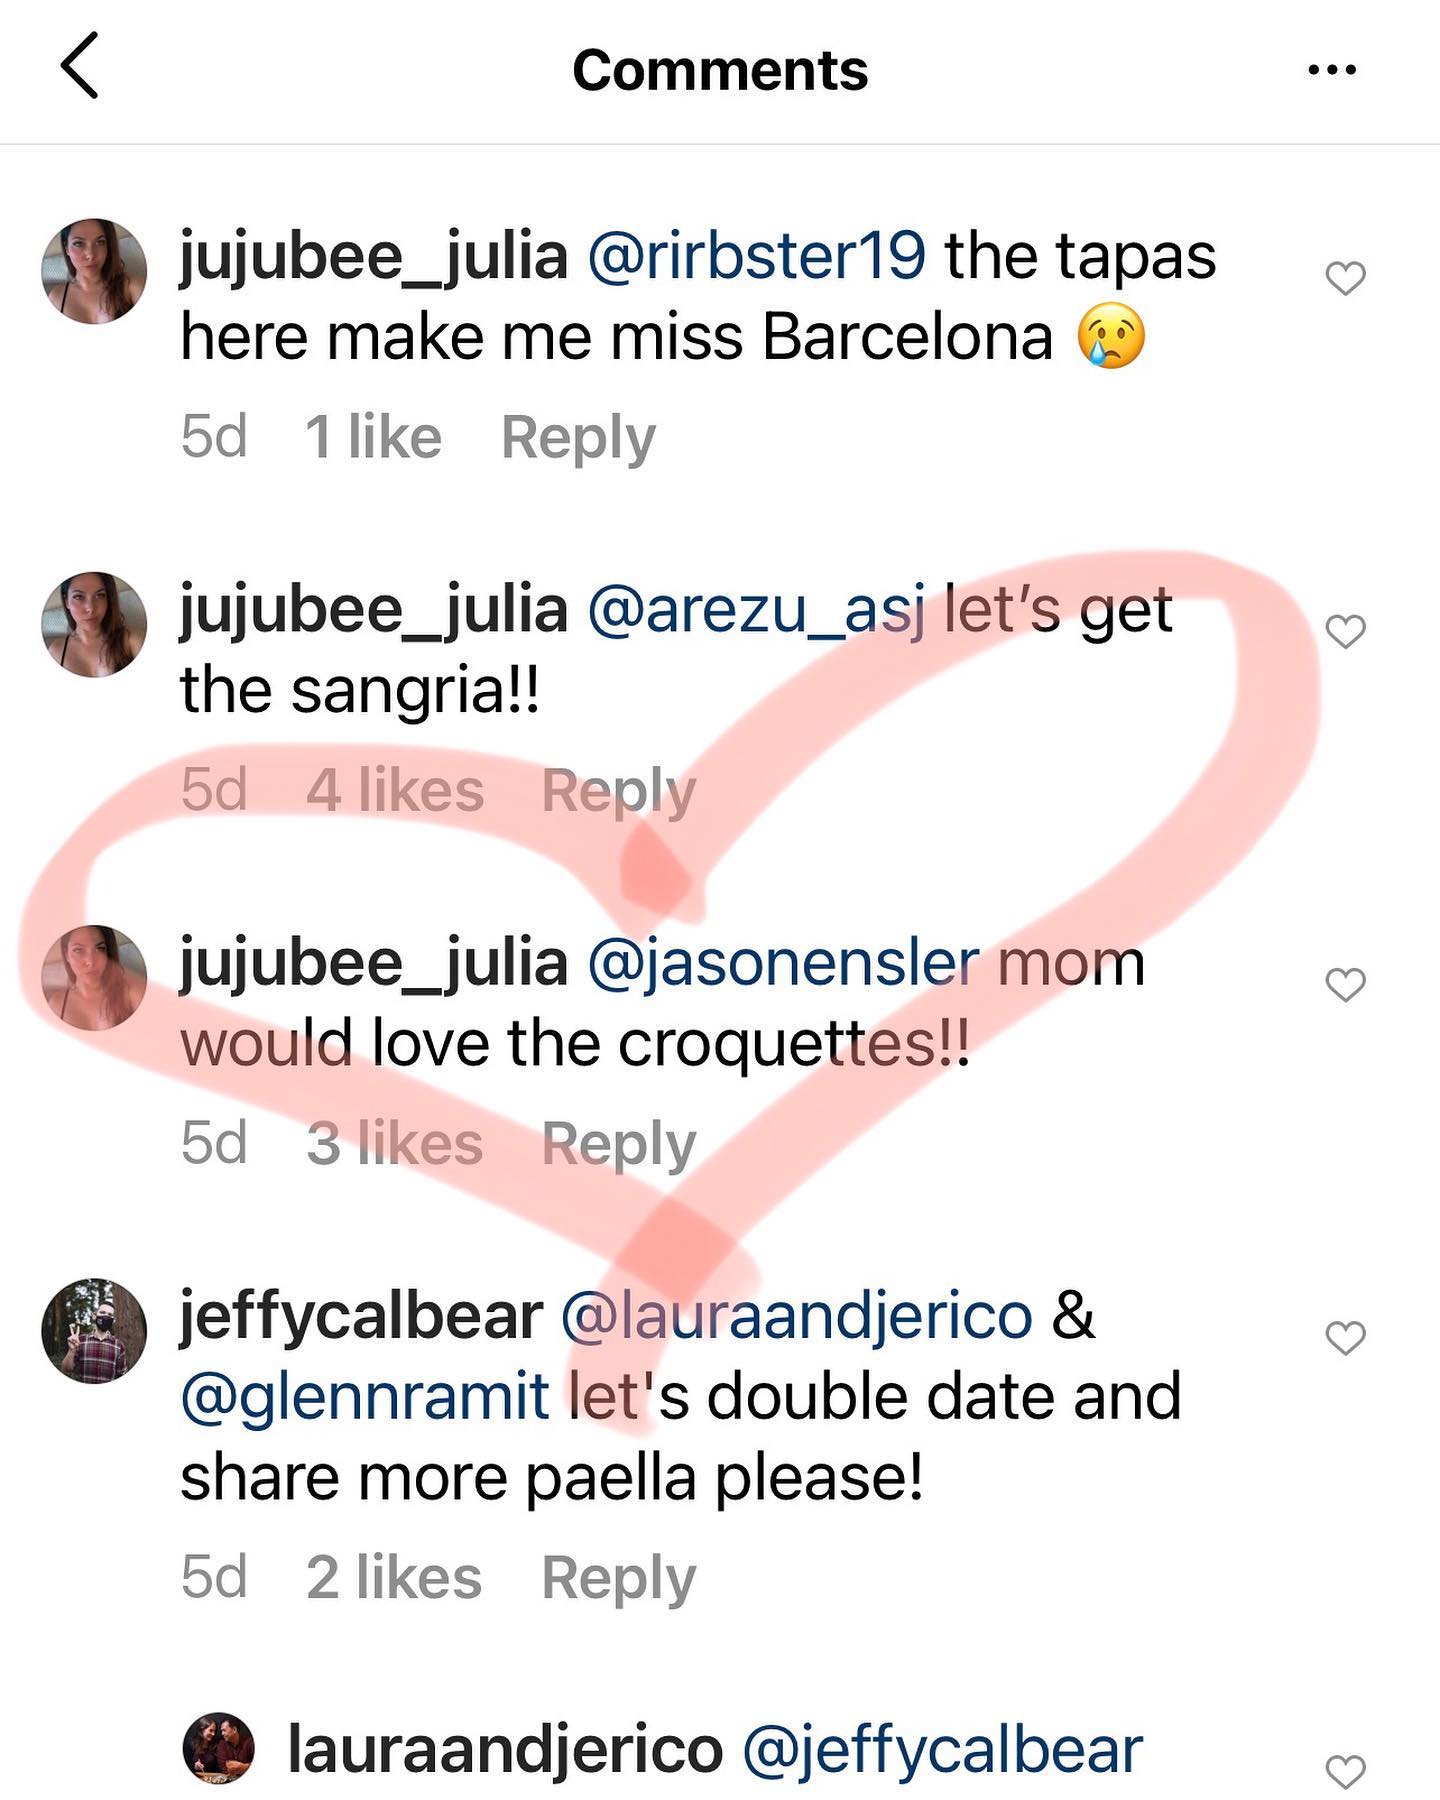This screenshot has height=1800, width=1440.
Task: View the 3 likes on croquettes comment
Action: (395, 1144)
